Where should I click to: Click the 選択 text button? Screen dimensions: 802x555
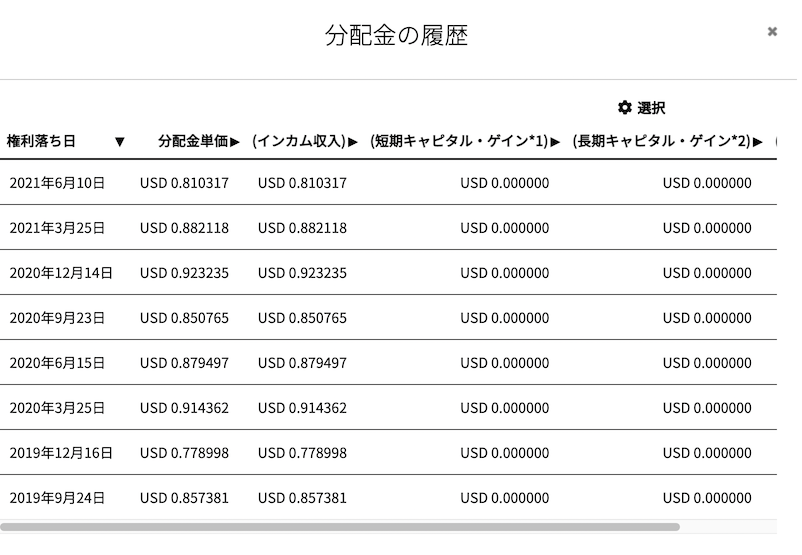pos(651,108)
